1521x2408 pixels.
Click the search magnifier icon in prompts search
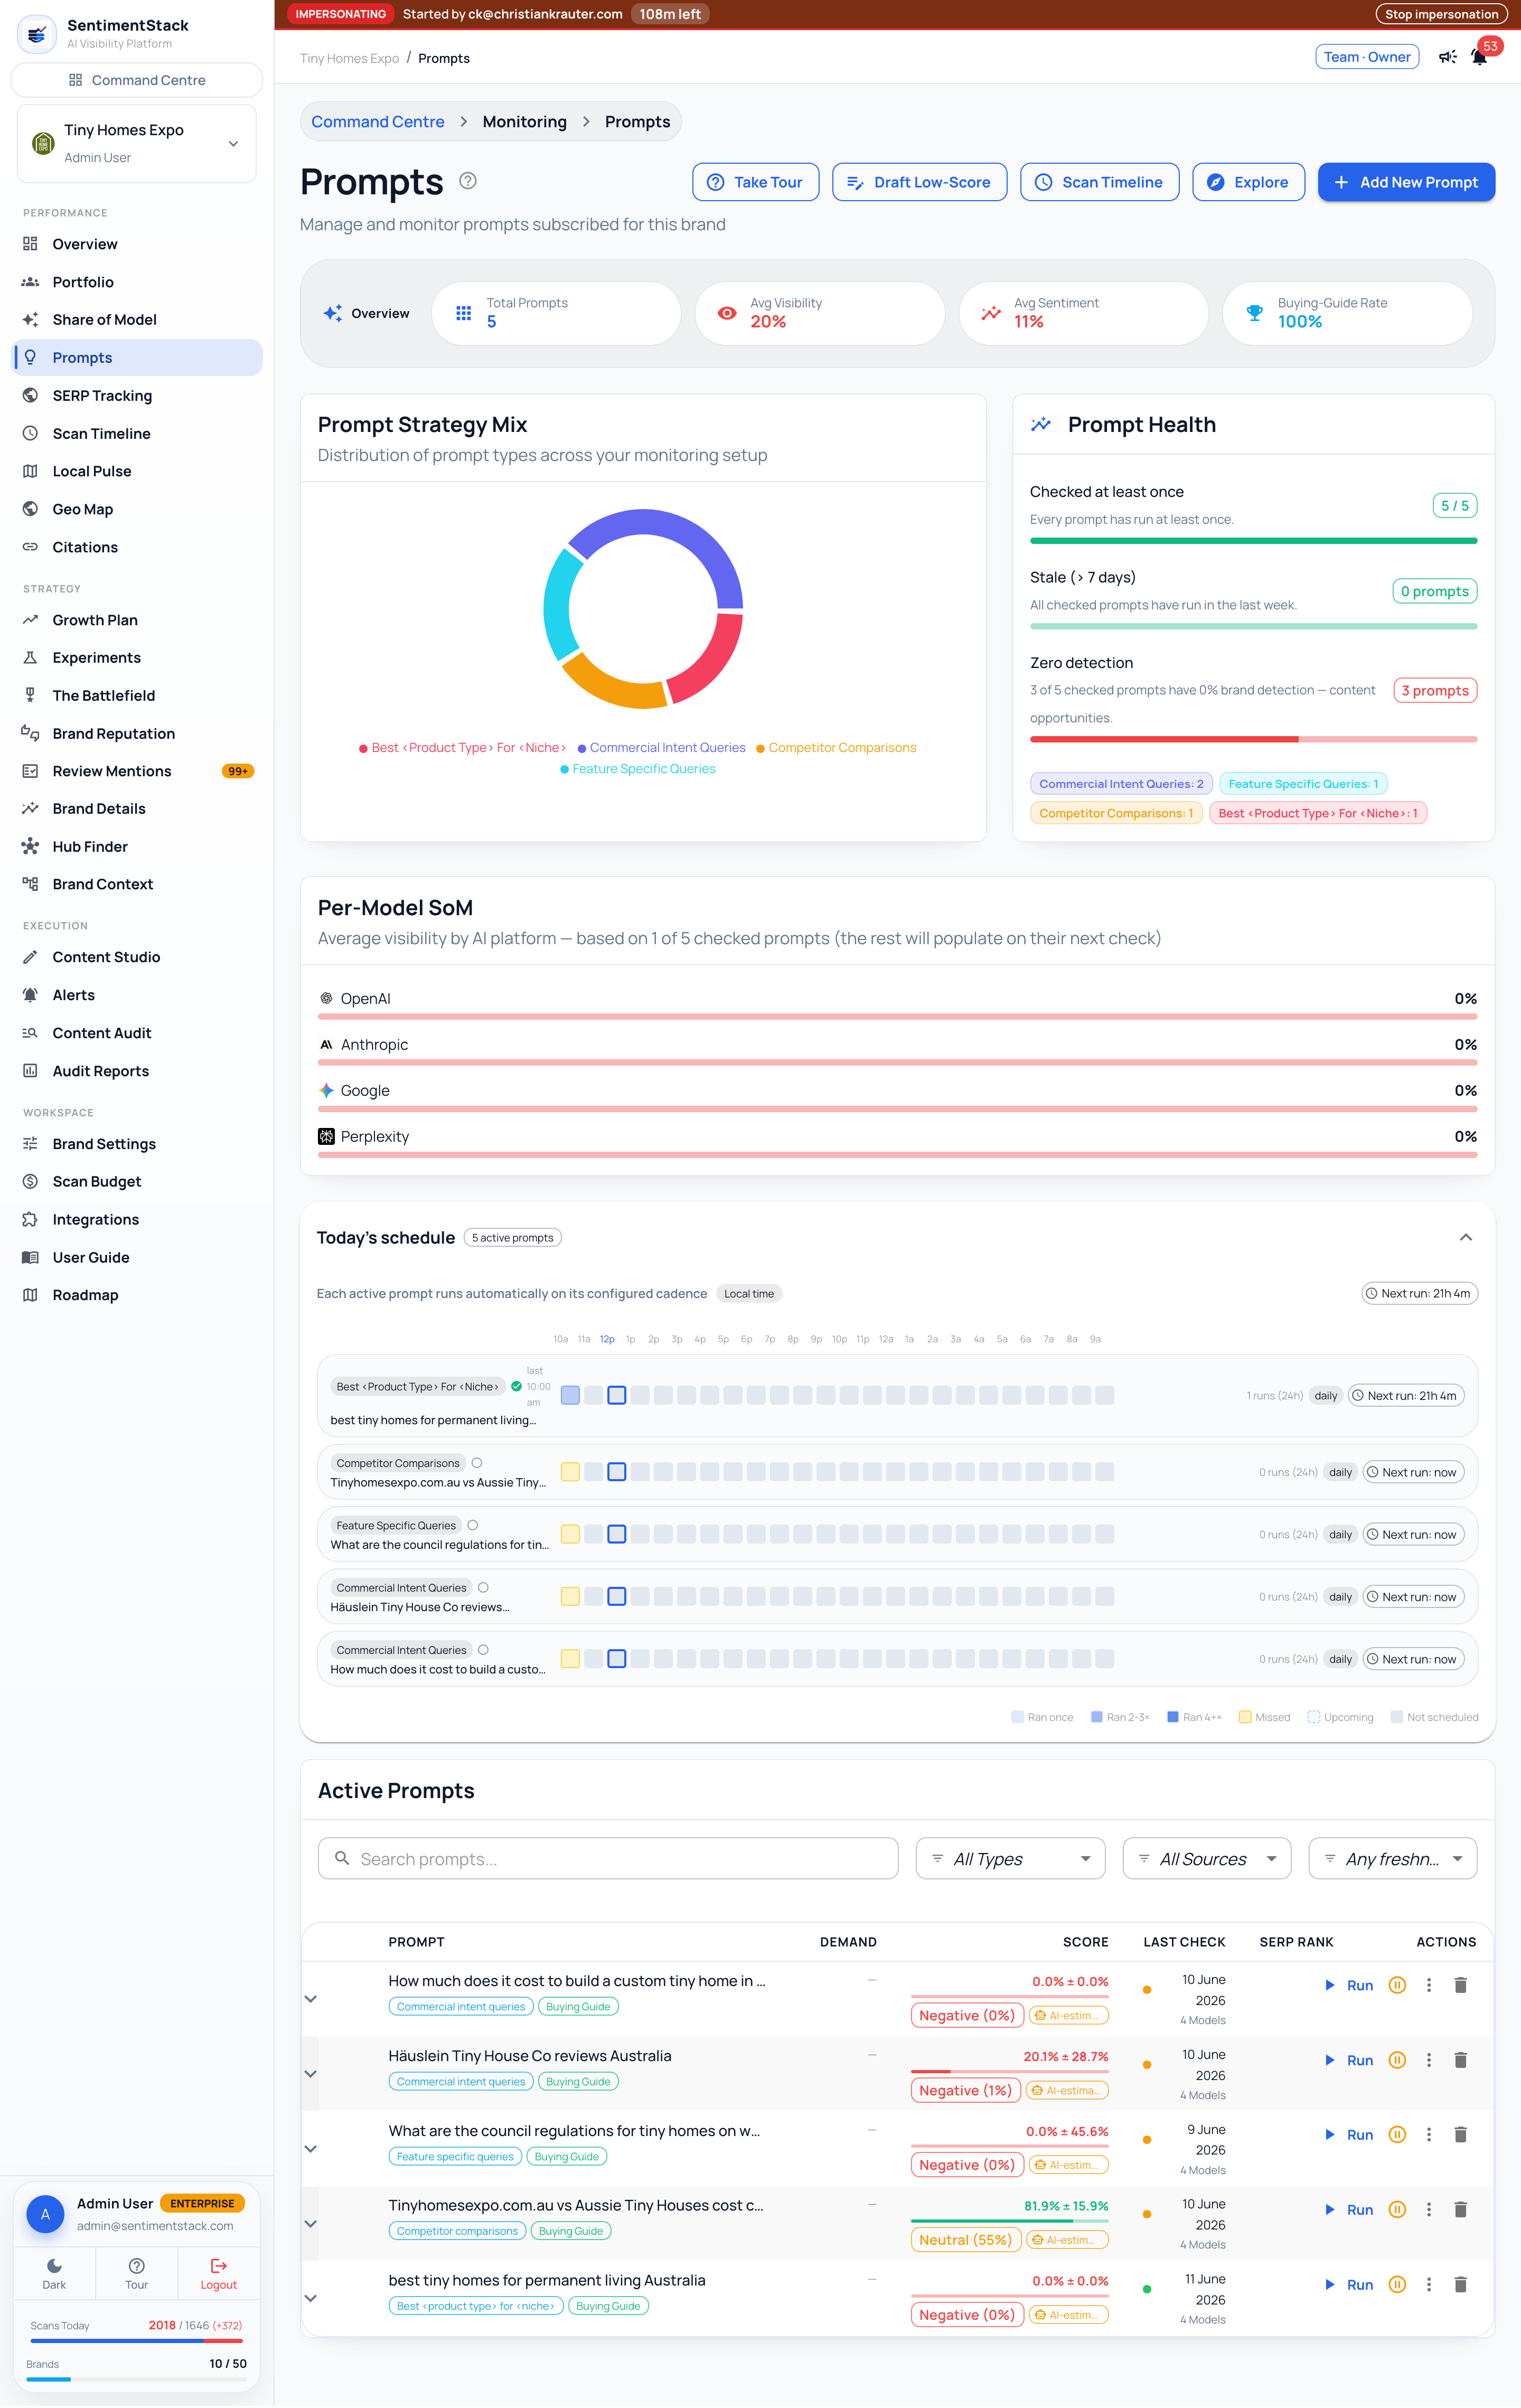[x=342, y=1858]
